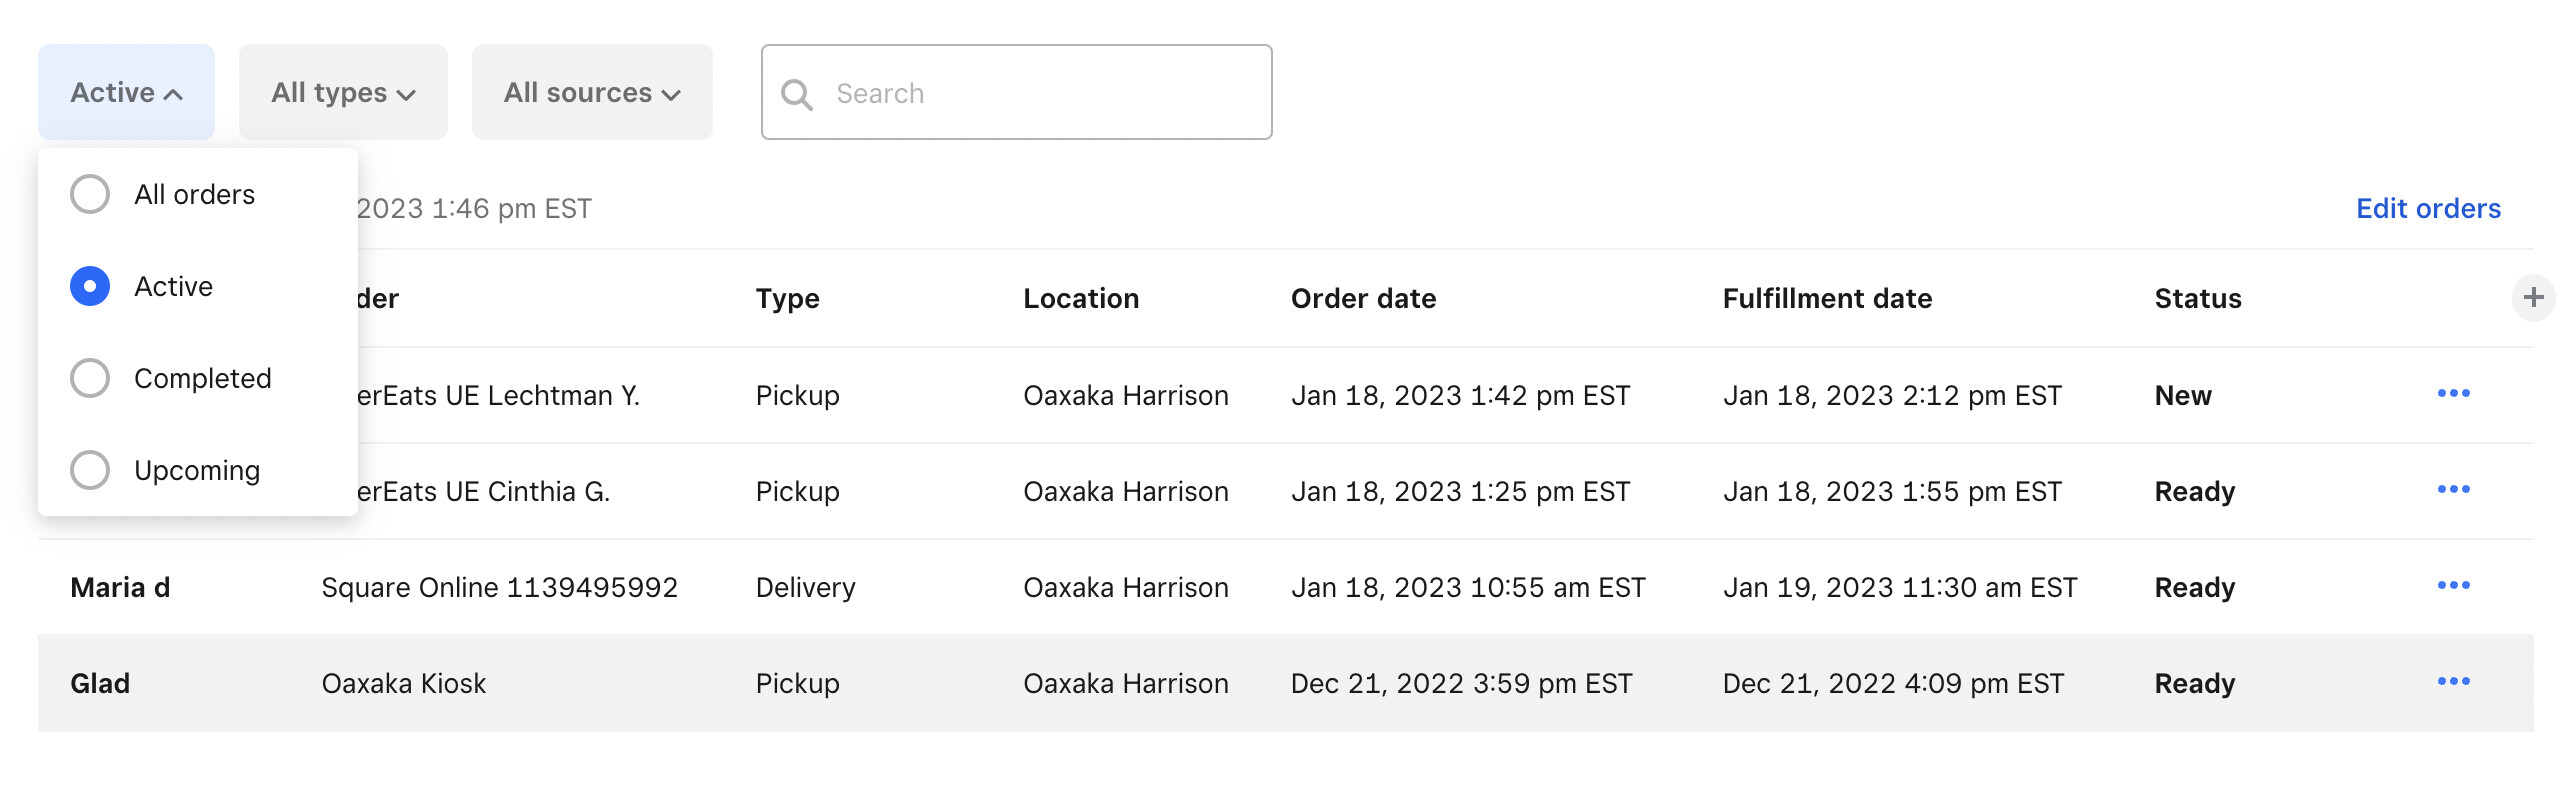
Task: Choose the Upcoming radio option
Action: tap(90, 470)
